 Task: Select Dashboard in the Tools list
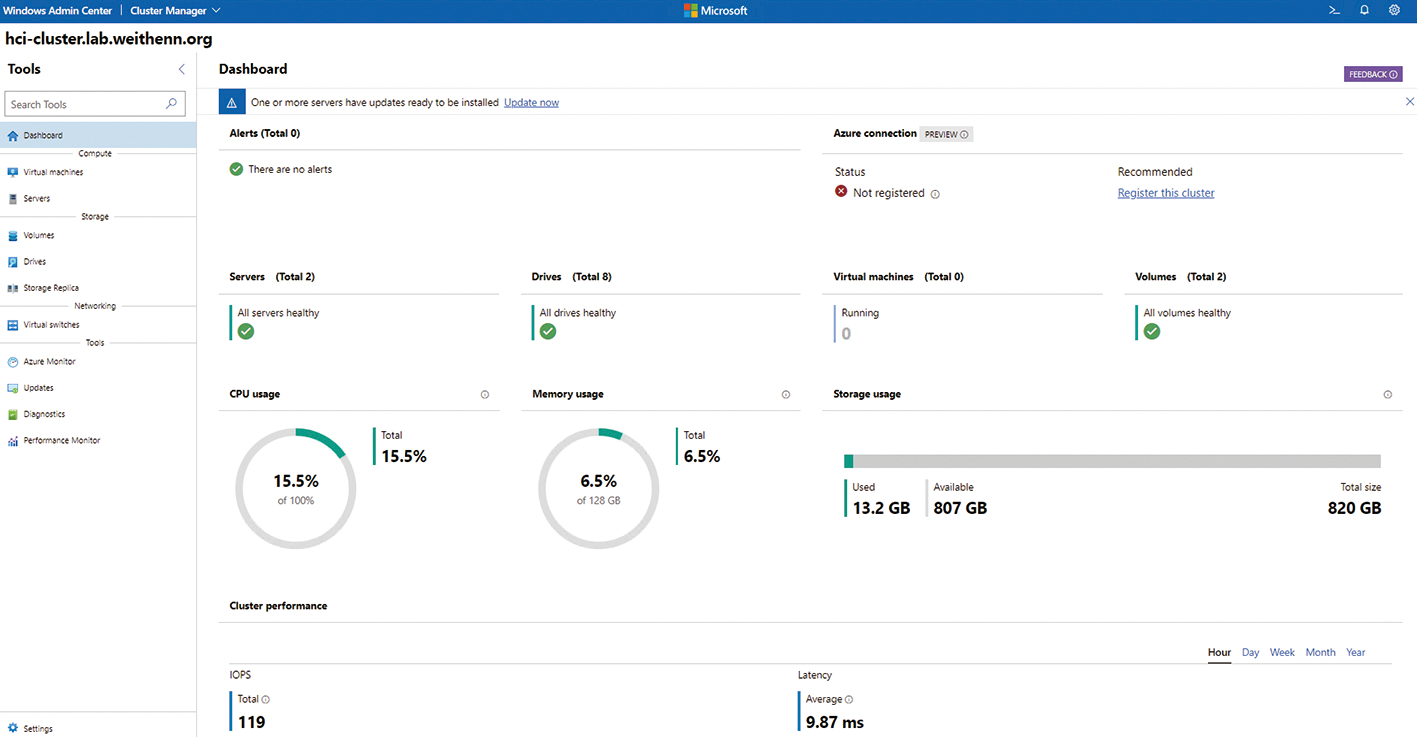coord(98,135)
